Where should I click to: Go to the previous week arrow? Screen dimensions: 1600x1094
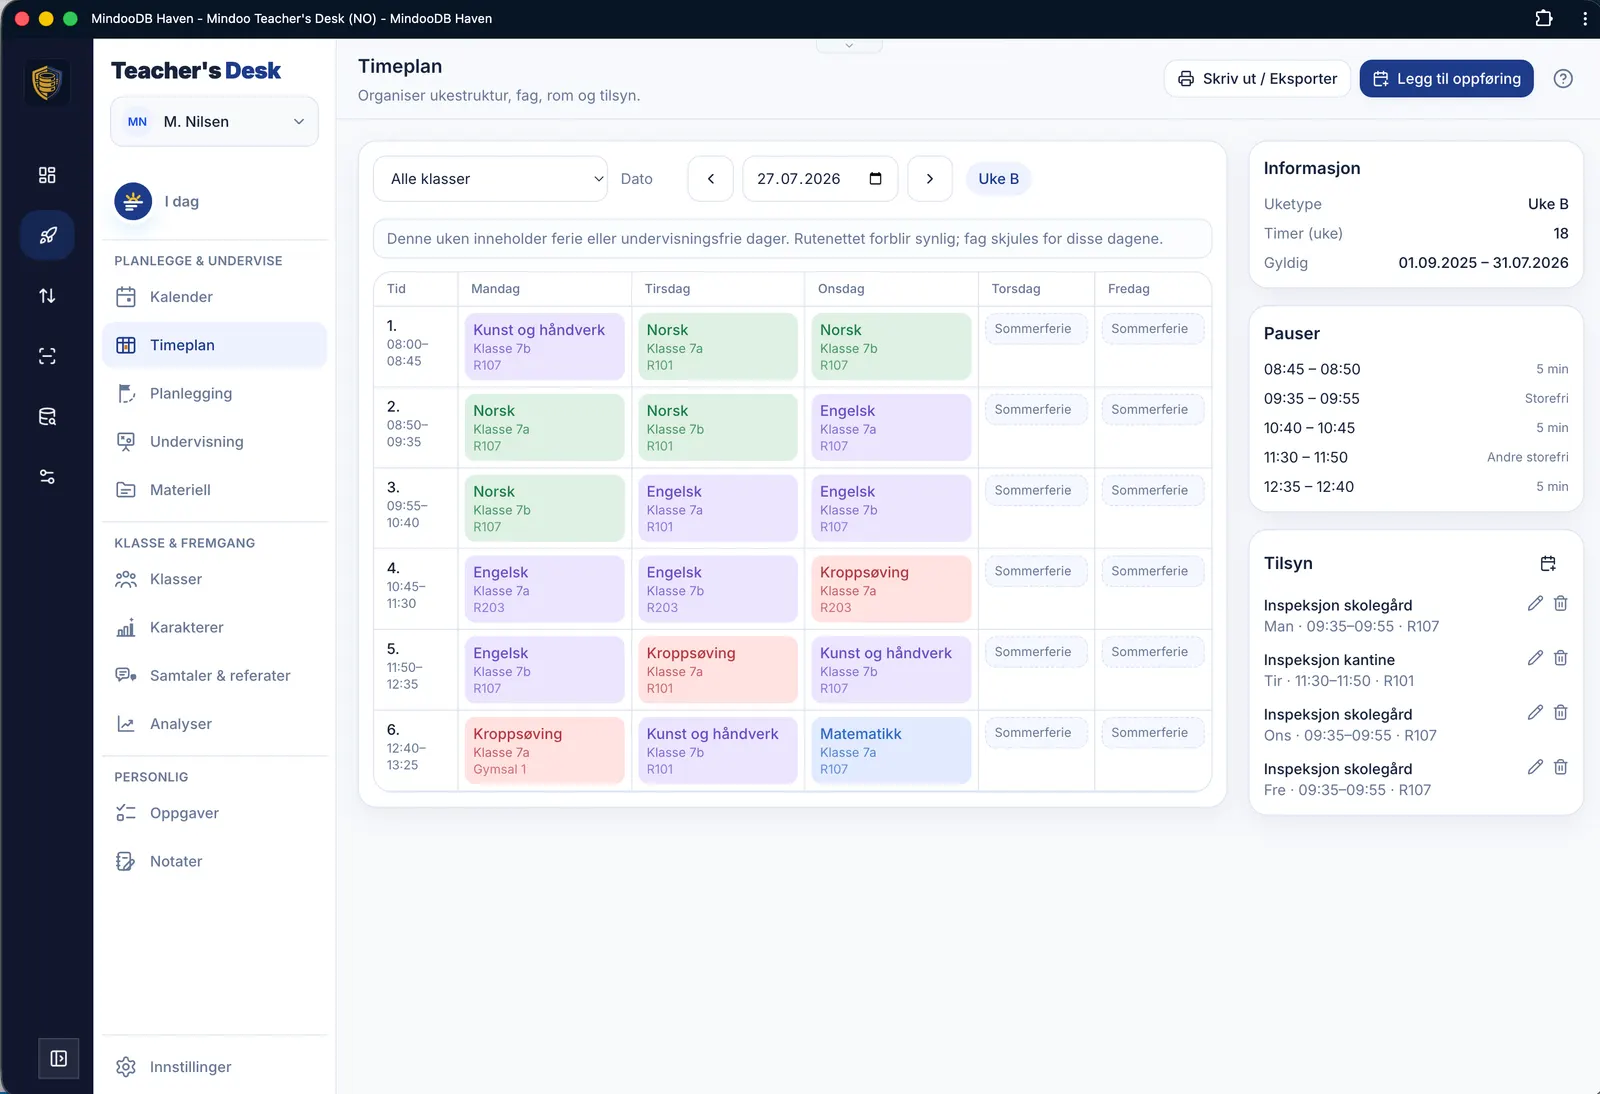coord(711,179)
